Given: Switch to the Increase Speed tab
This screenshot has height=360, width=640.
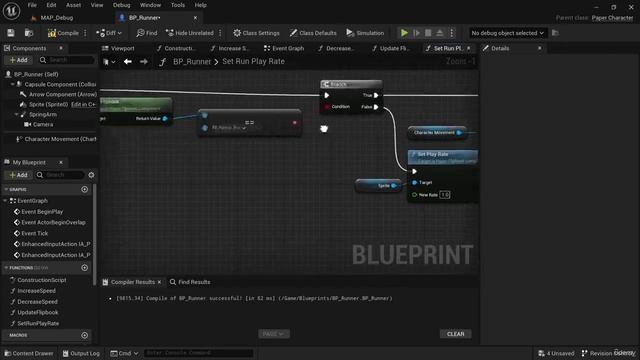Looking at the screenshot, I should tap(229, 48).
